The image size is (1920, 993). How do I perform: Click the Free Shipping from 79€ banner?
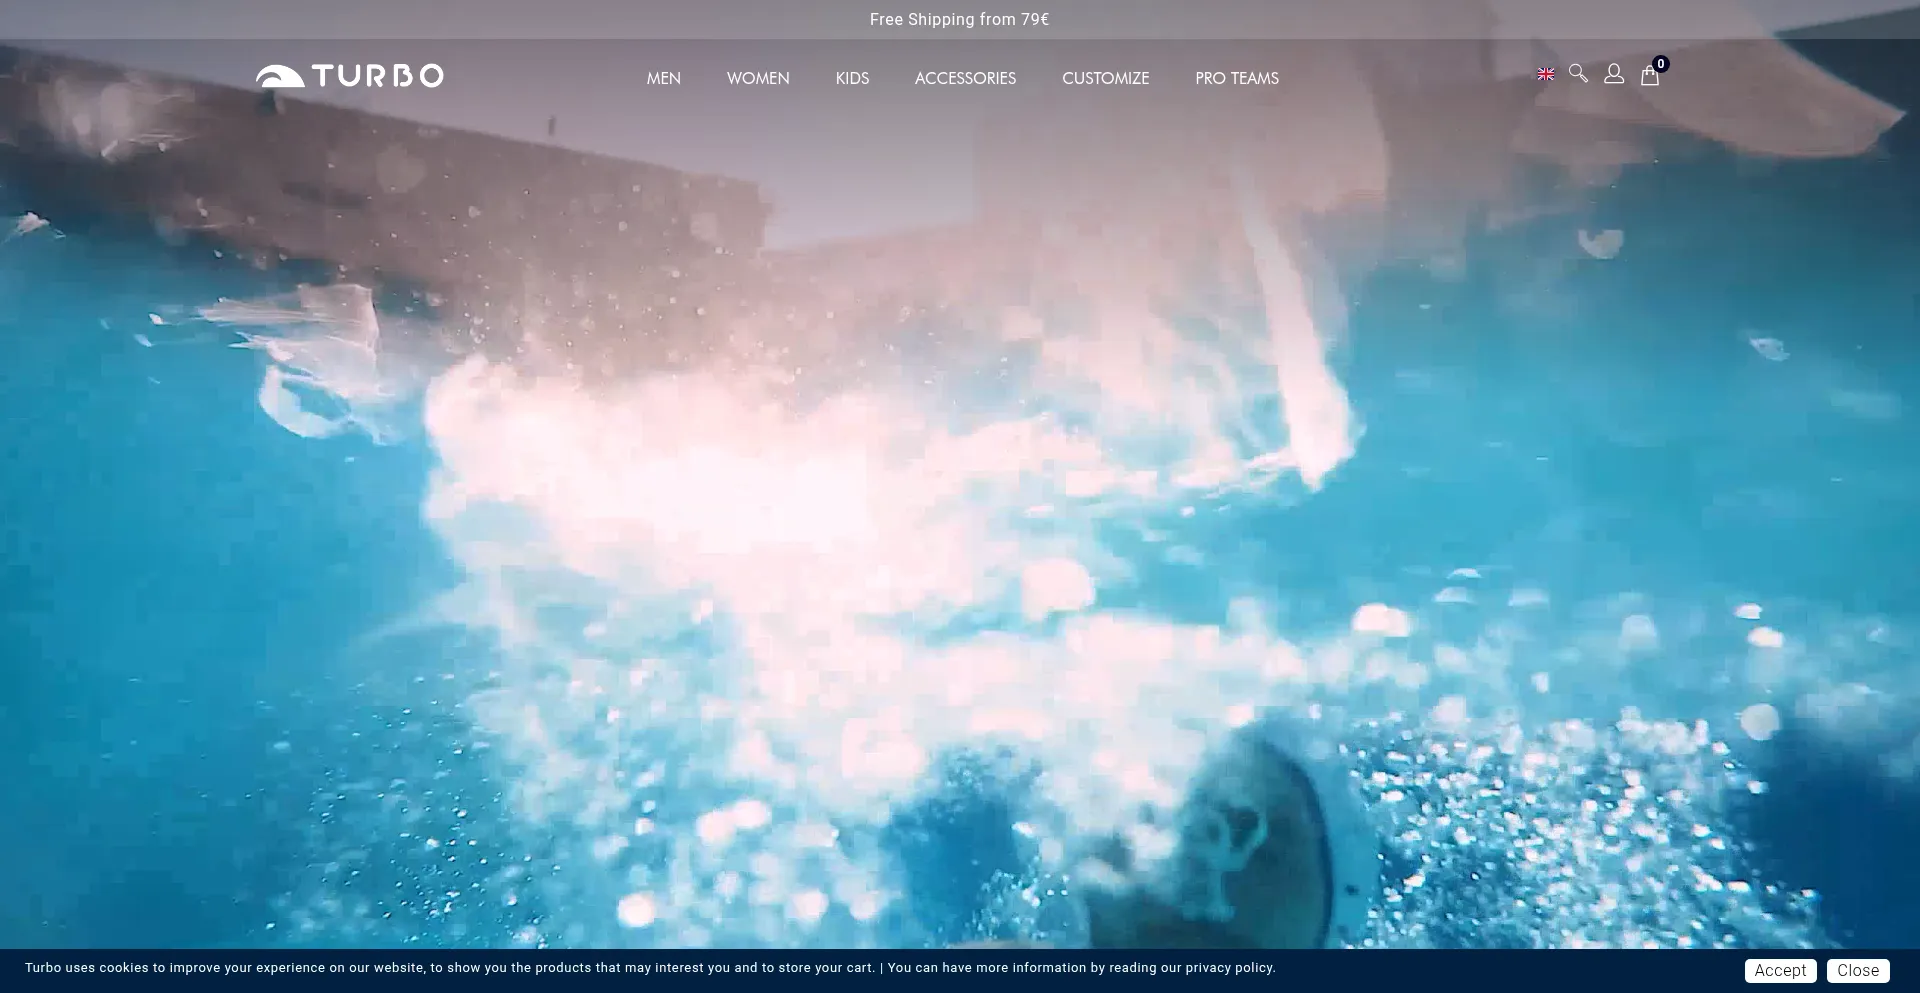point(958,19)
